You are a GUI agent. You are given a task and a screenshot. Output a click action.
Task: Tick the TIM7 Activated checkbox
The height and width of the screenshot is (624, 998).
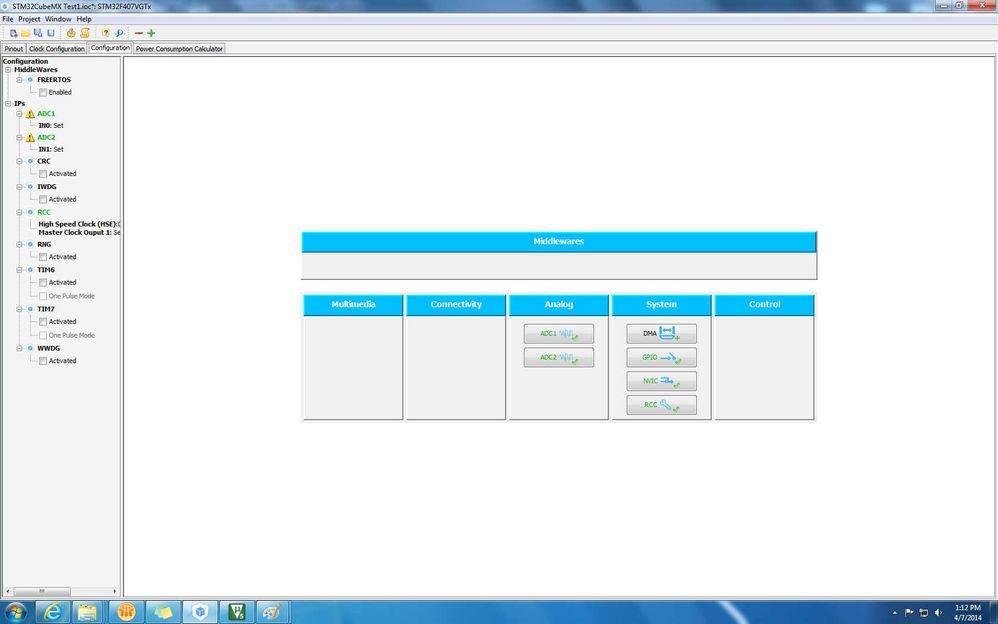pyautogui.click(x=43, y=322)
